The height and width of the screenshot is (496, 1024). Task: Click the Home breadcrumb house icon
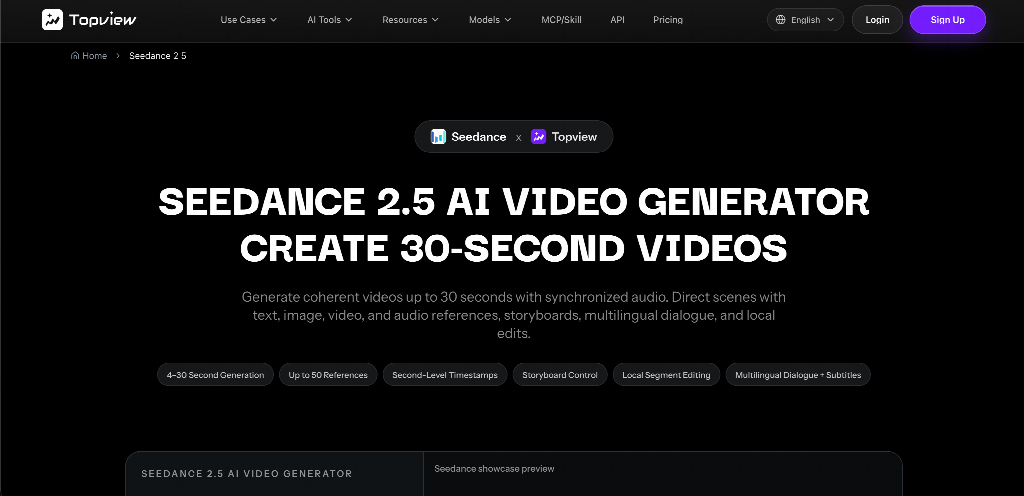point(75,55)
